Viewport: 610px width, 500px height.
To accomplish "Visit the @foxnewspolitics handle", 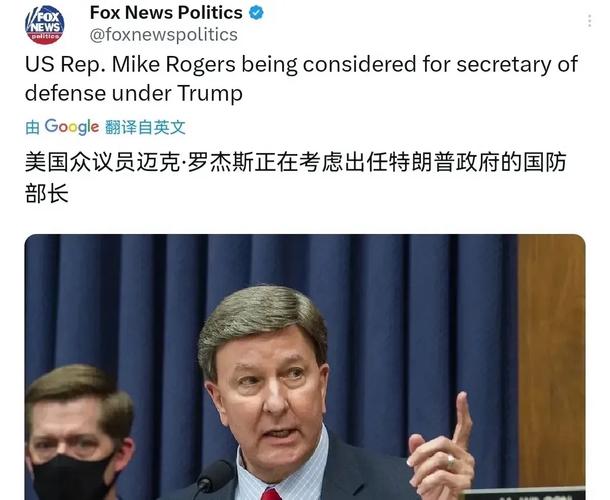I will (x=163, y=35).
